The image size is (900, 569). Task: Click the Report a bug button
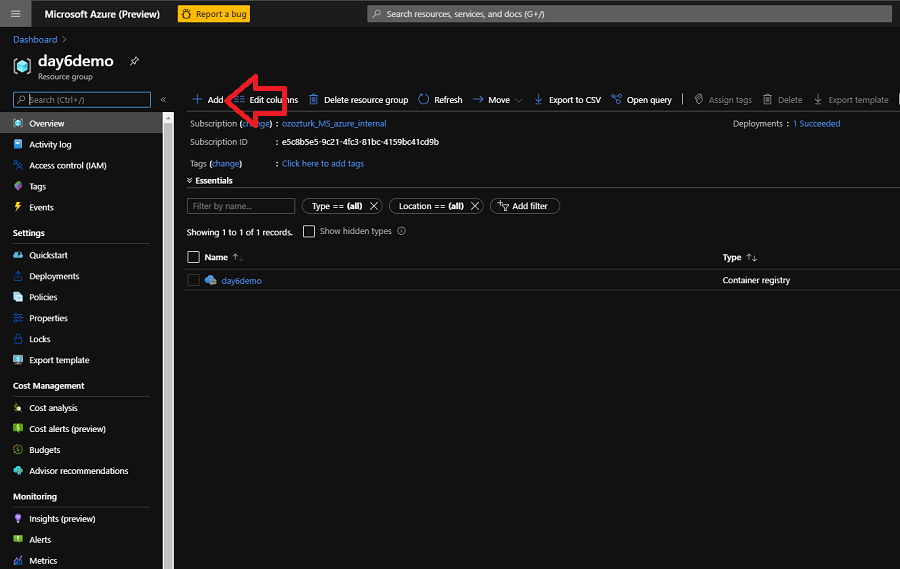(214, 14)
